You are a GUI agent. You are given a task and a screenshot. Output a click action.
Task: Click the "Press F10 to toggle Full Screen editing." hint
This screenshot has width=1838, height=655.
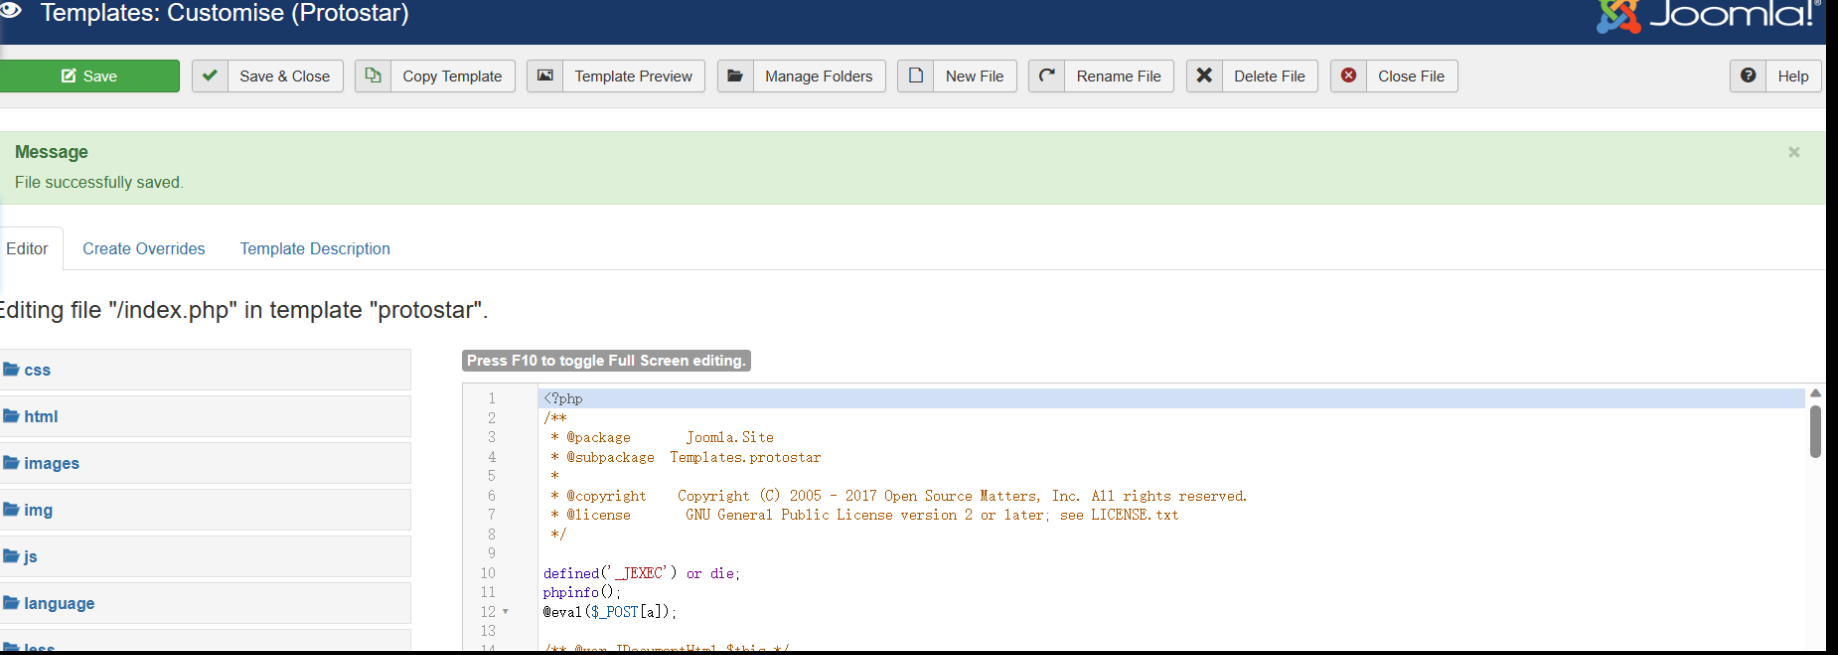pos(606,361)
